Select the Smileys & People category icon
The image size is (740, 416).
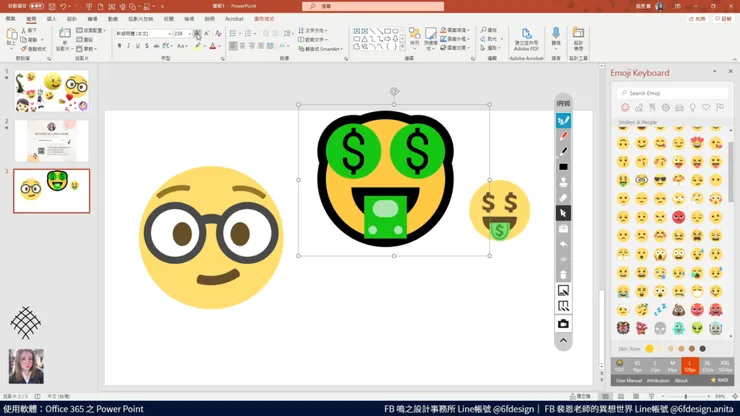tap(625, 108)
